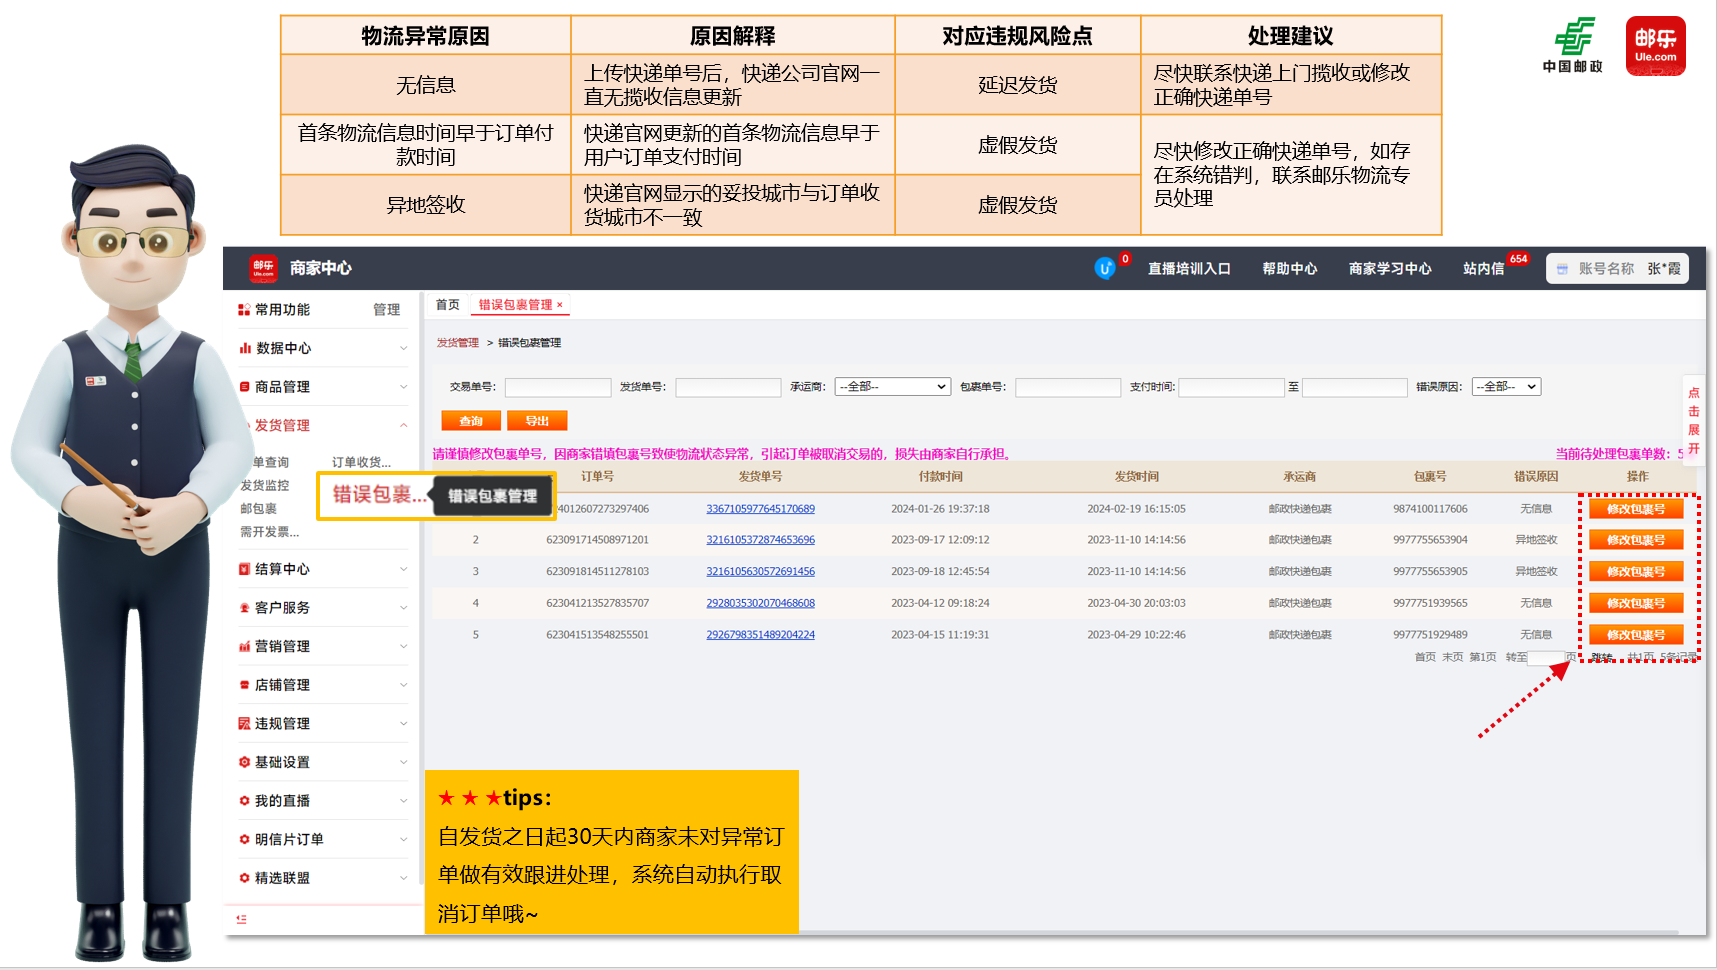Select 订单收货... in the sidebar submenu

pyautogui.click(x=361, y=462)
